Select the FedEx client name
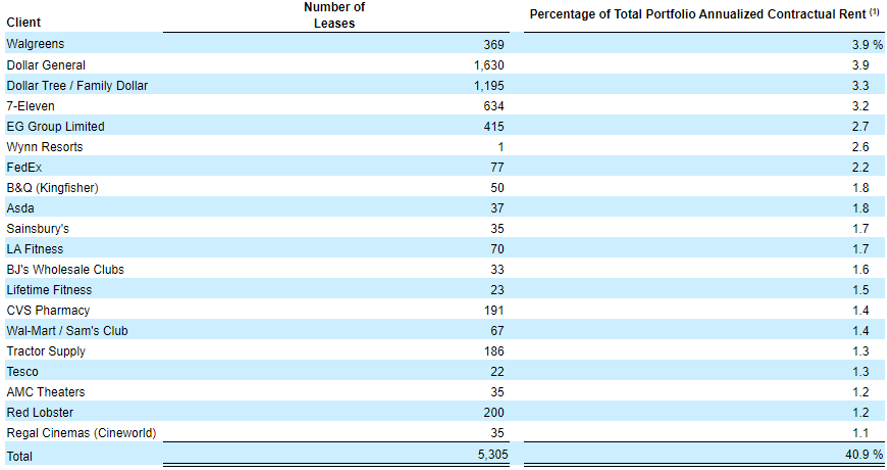Image resolution: width=887 pixels, height=470 pixels. (24, 167)
